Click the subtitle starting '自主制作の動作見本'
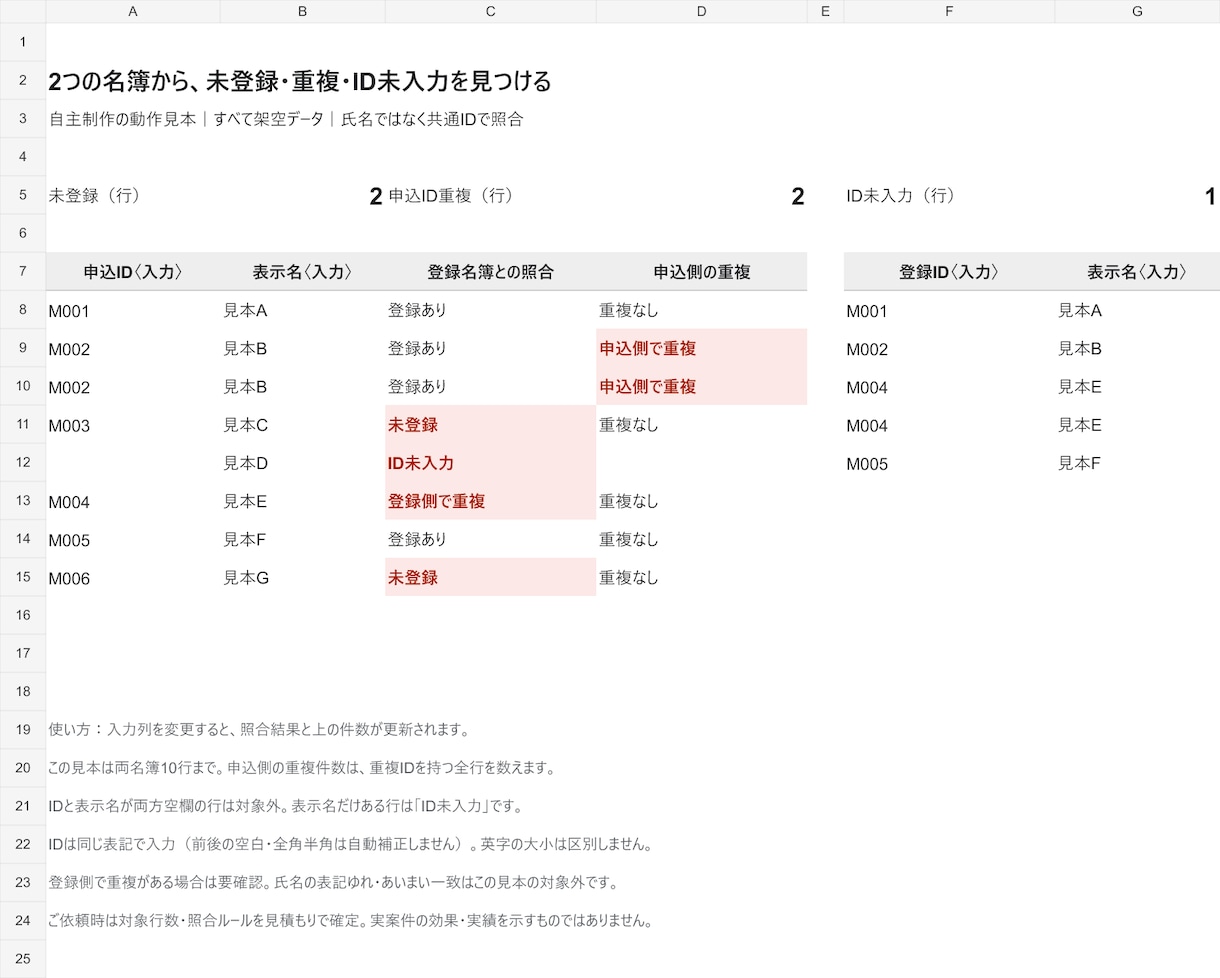Screen dimensions: 1220x978 pyautogui.click(x=286, y=119)
